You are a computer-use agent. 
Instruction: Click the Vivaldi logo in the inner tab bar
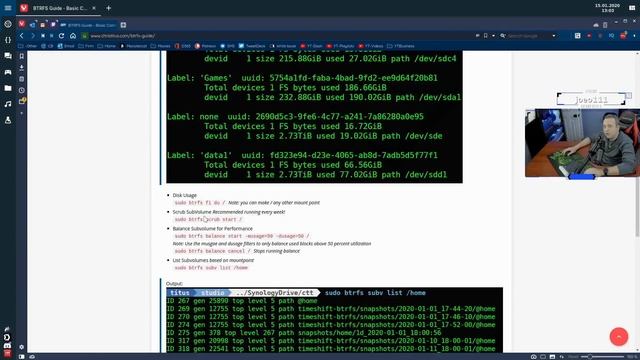click(x=22, y=24)
